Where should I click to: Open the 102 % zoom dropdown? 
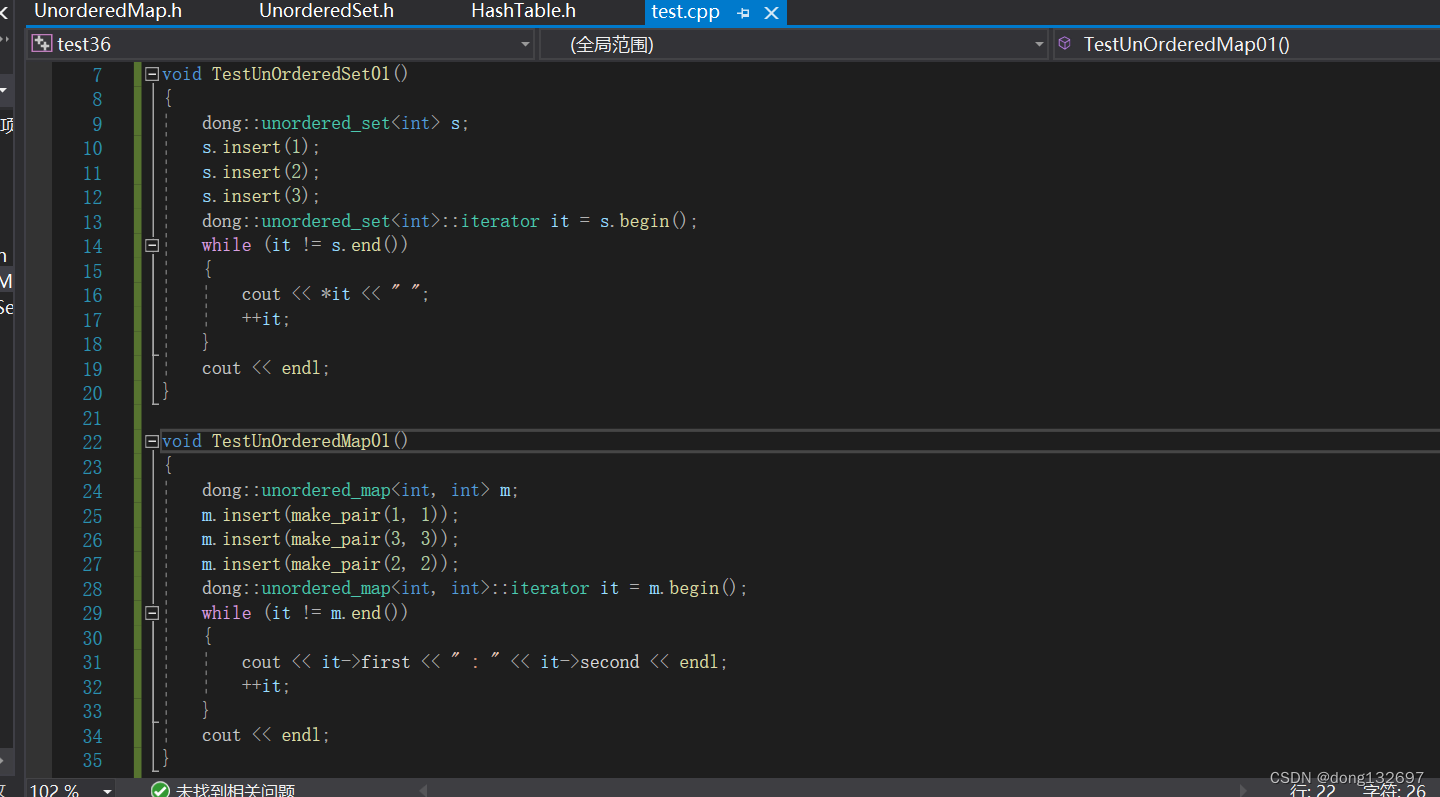(x=107, y=790)
